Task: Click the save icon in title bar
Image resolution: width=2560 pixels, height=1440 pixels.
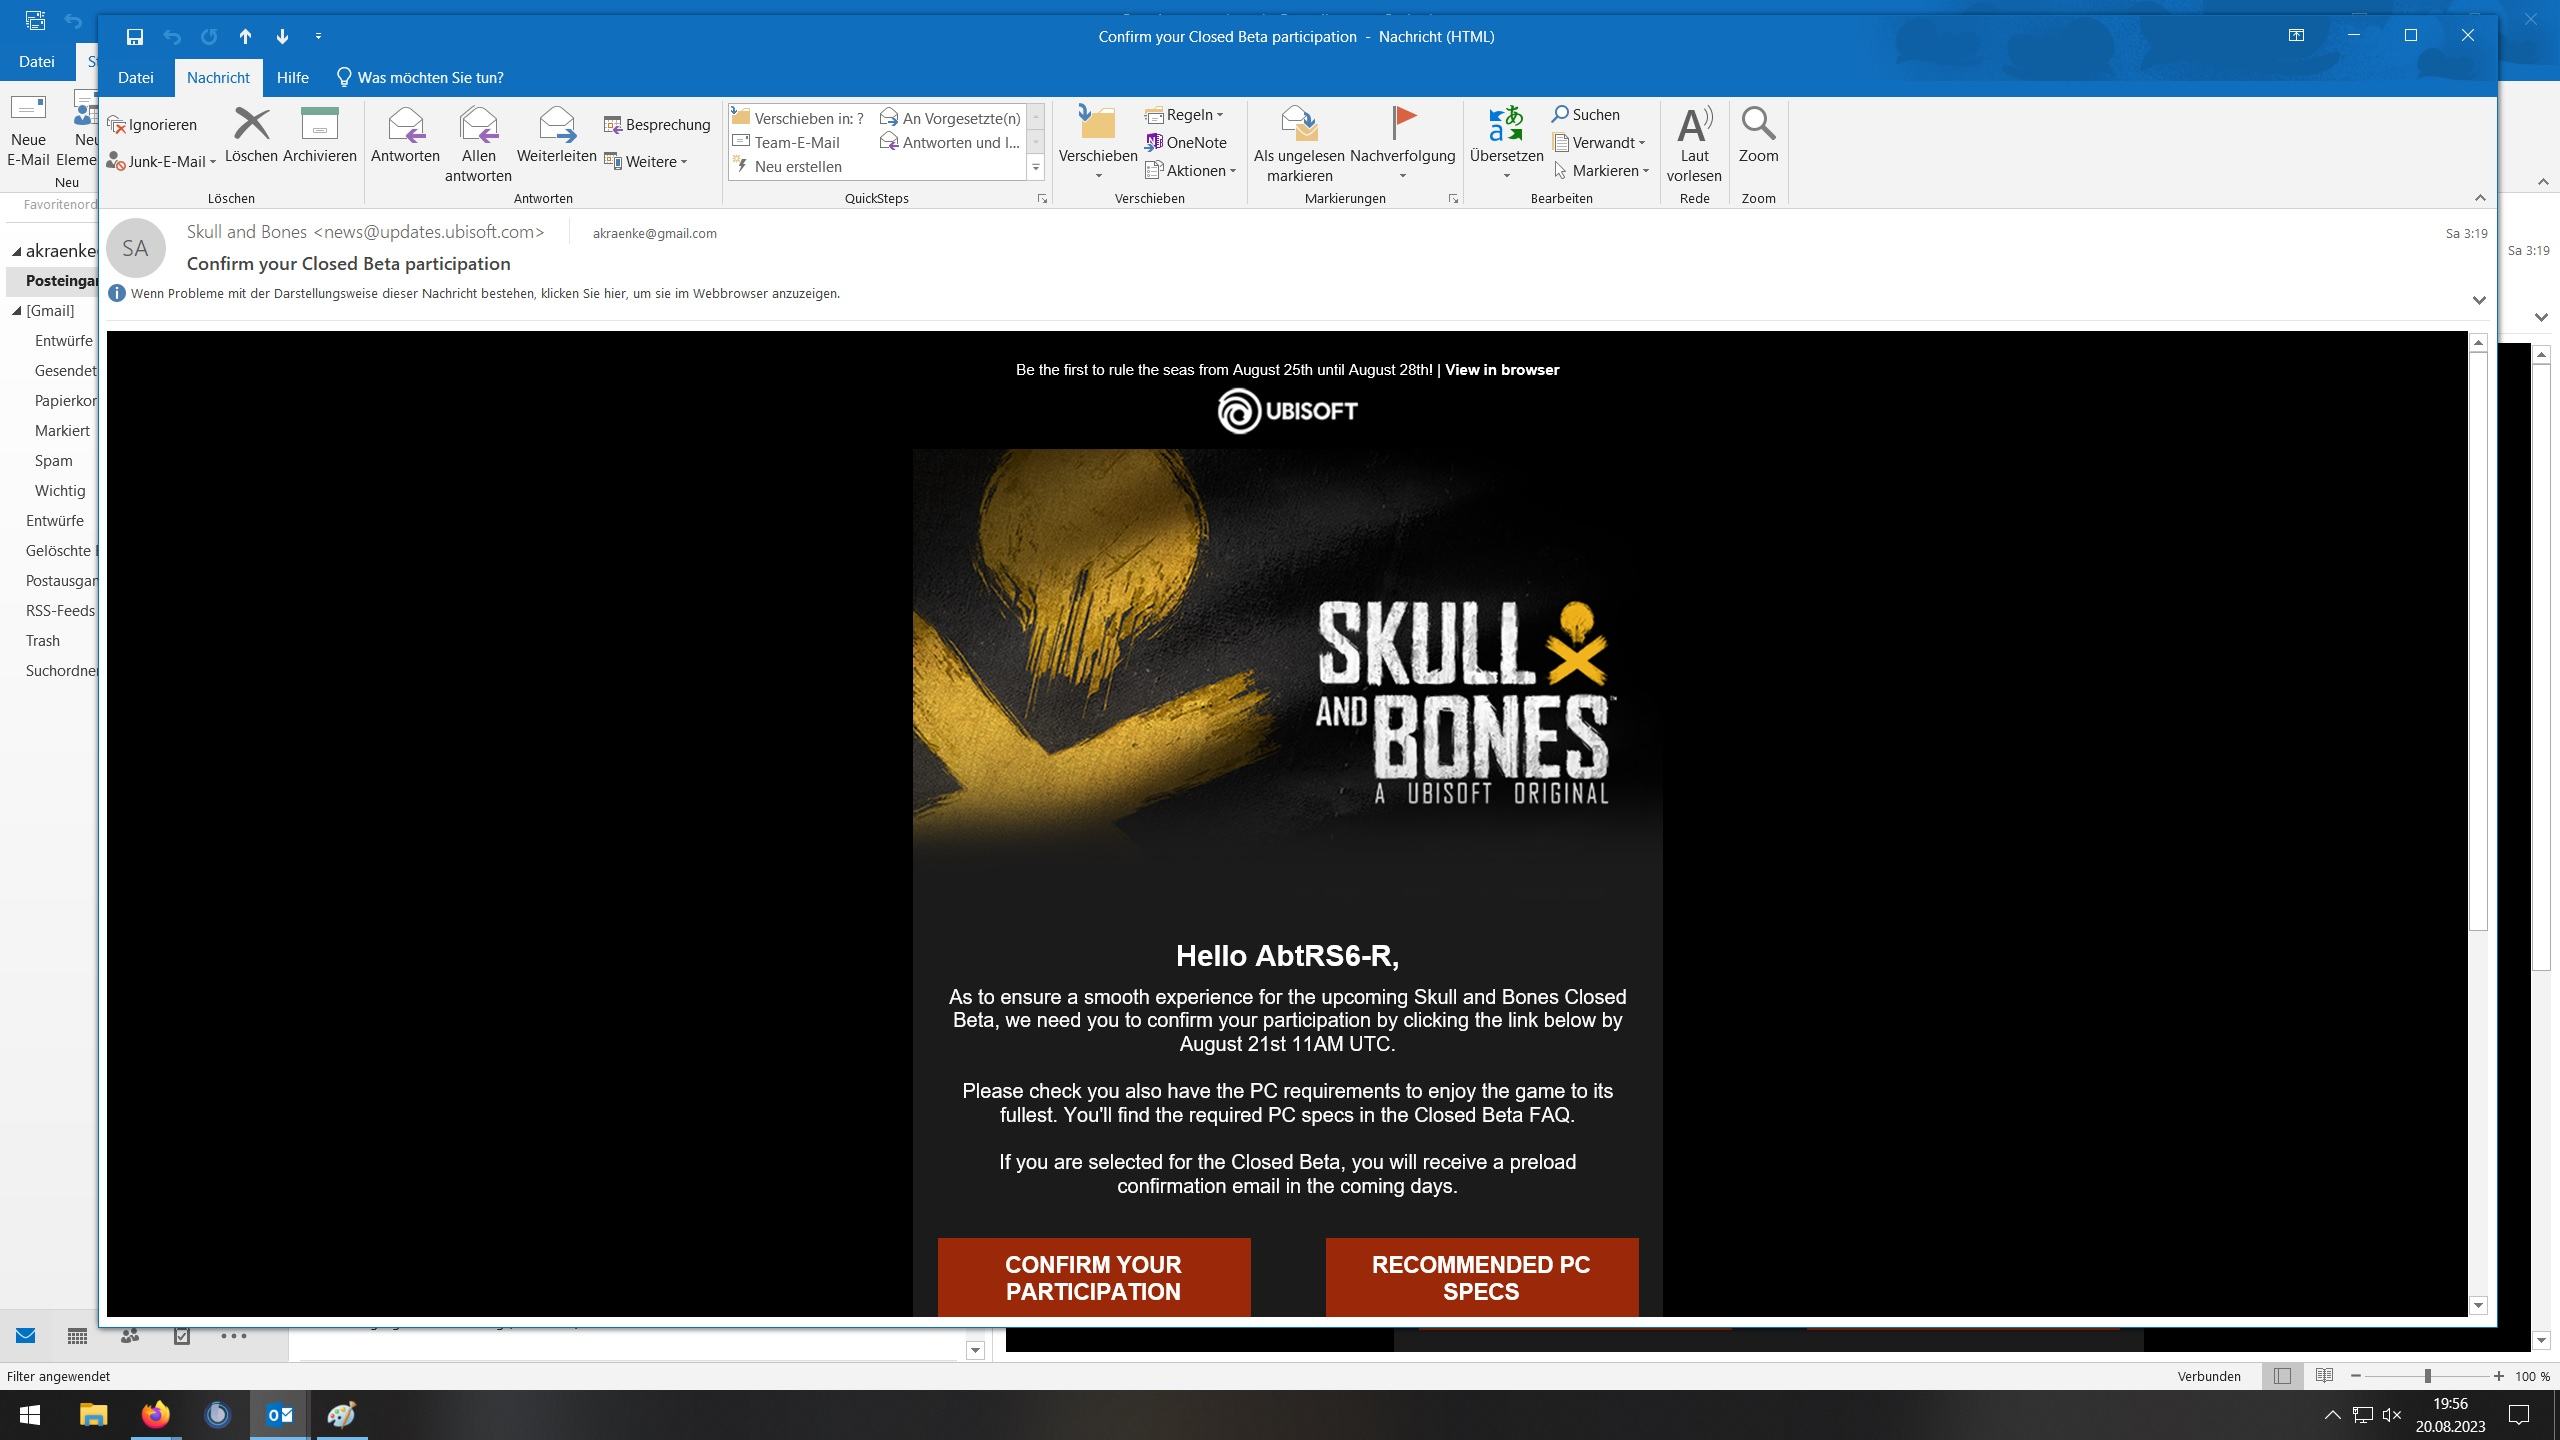Action: (x=135, y=37)
